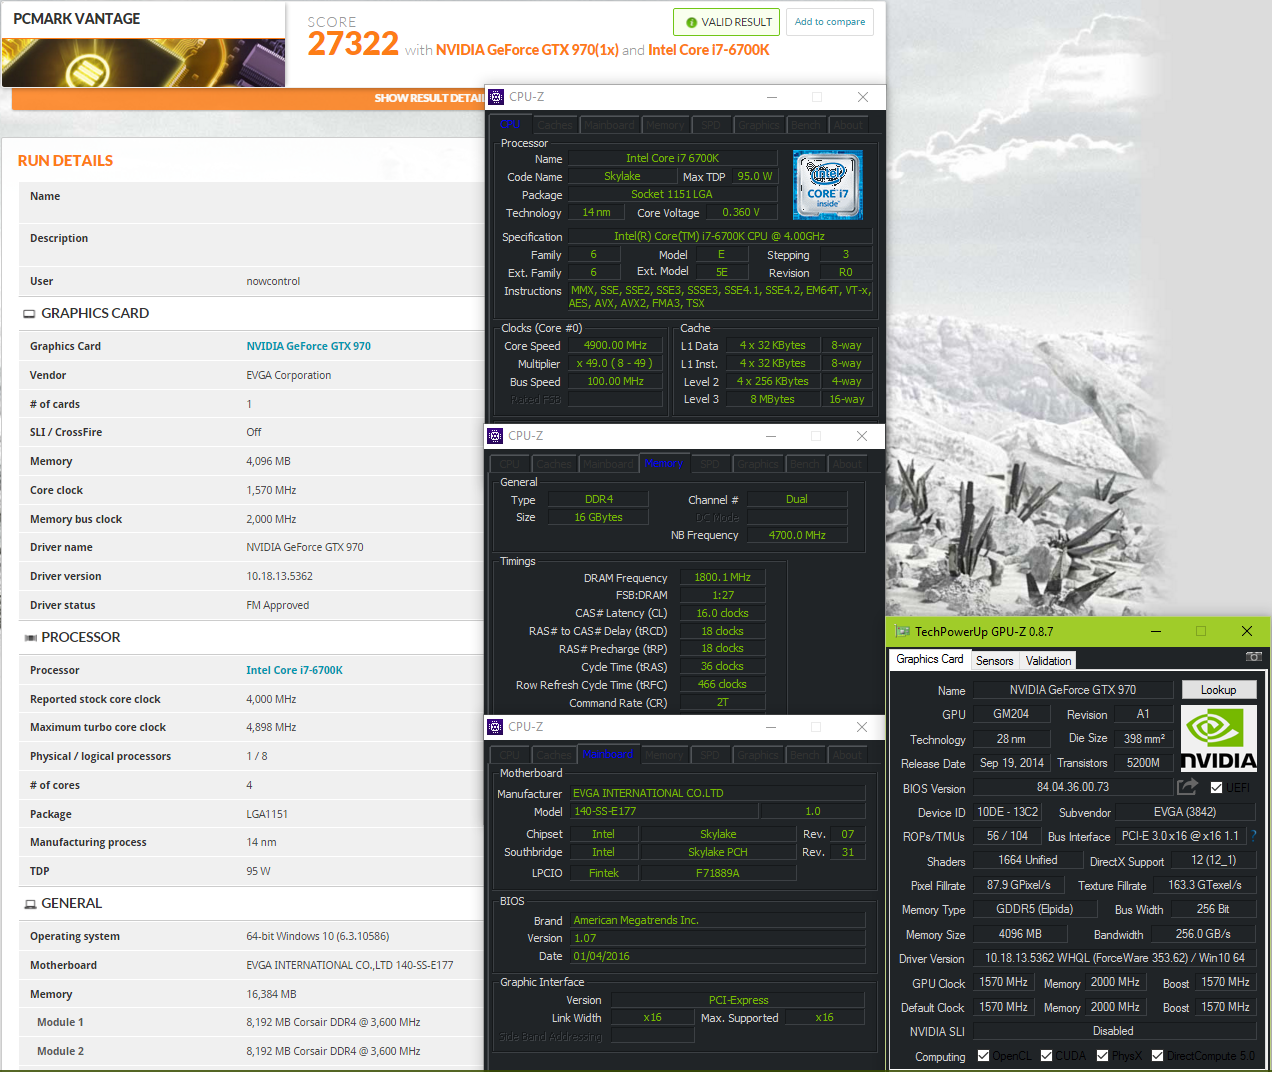Click the Bus Speed value 100.00 MHz

615,381
